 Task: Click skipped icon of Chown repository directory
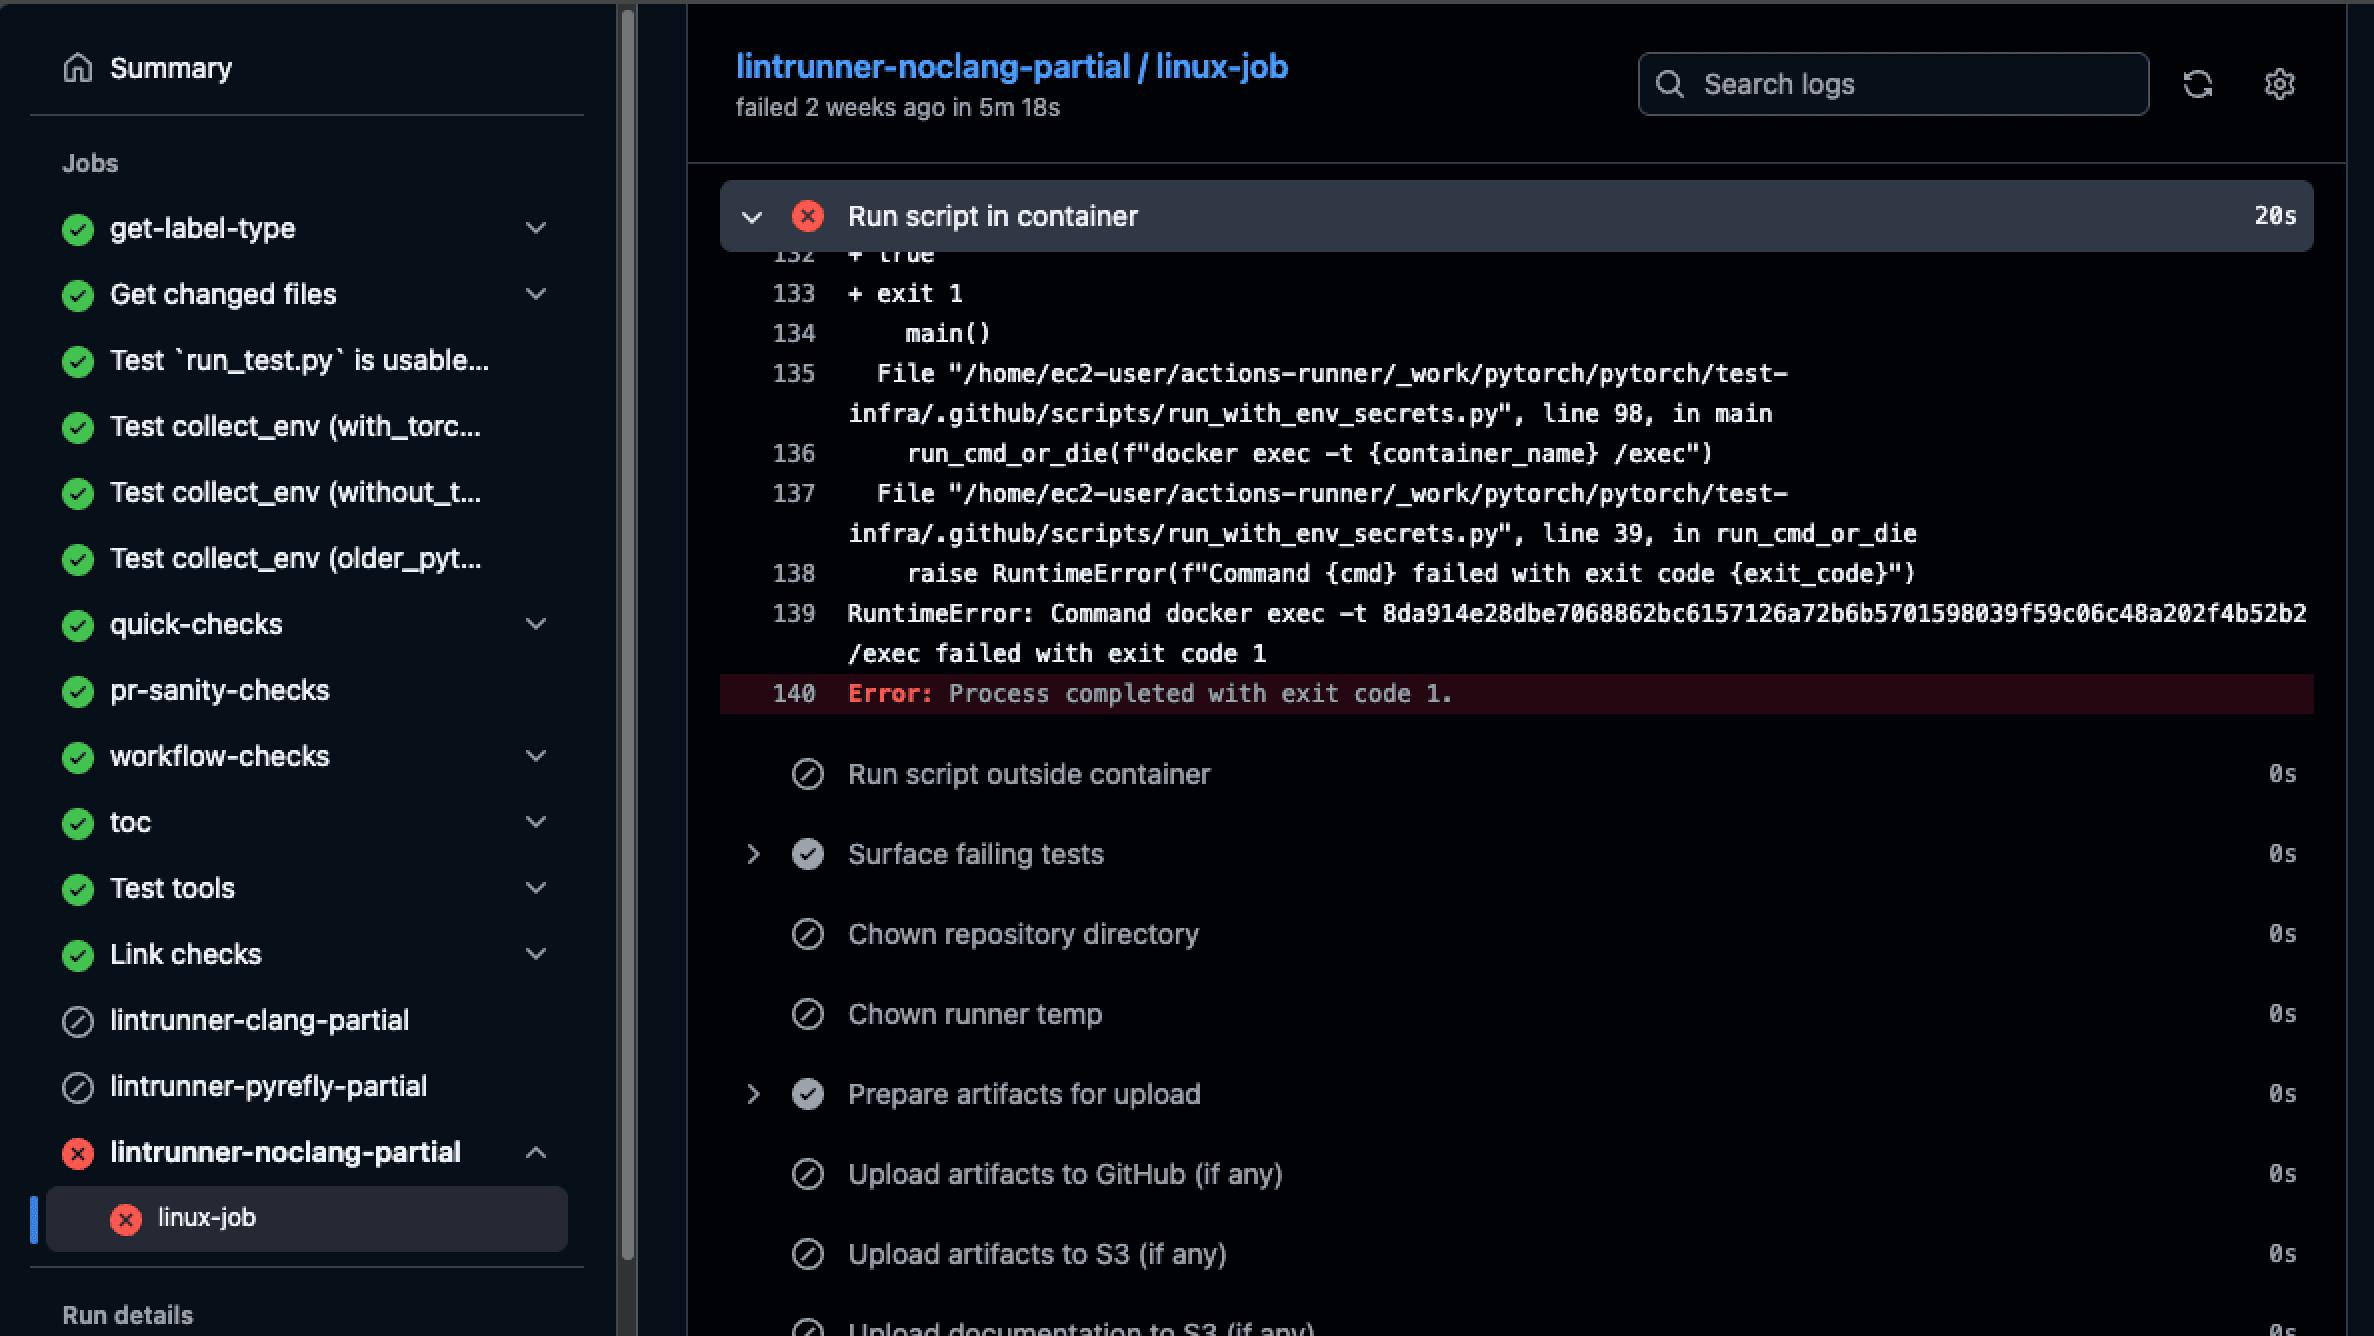[807, 934]
